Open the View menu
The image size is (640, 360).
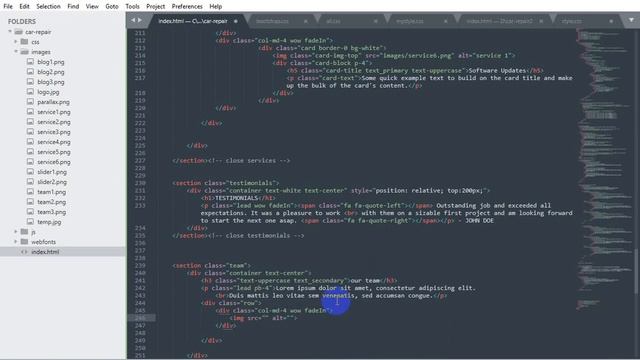(92, 7)
